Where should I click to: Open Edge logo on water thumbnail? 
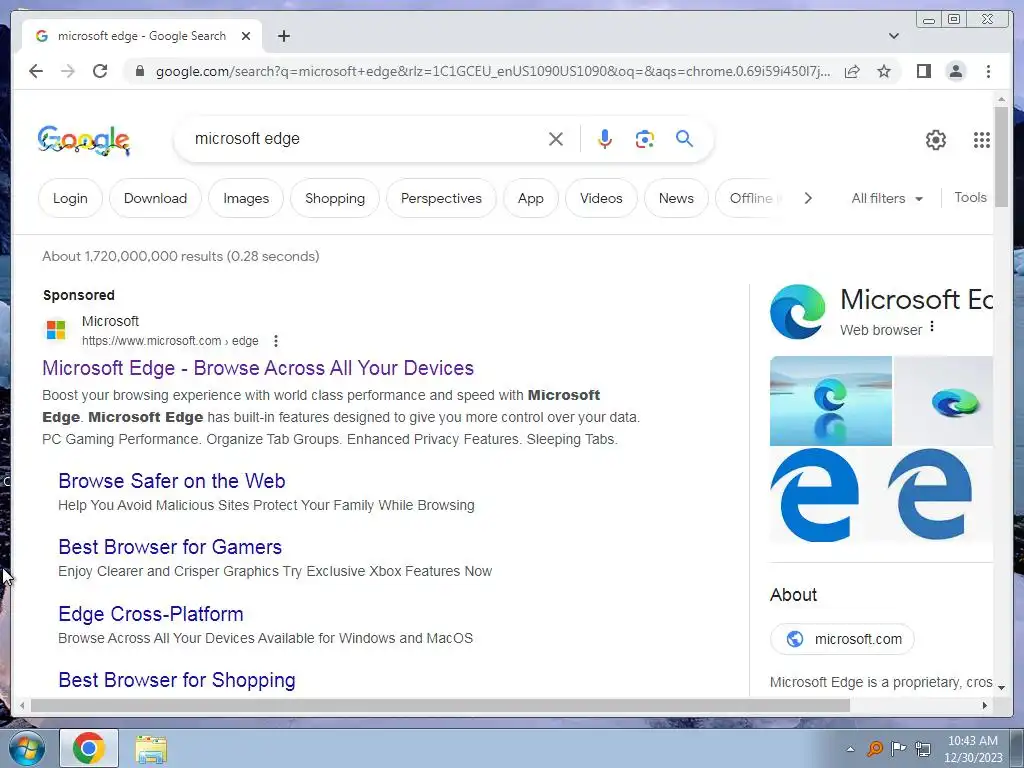click(x=831, y=400)
